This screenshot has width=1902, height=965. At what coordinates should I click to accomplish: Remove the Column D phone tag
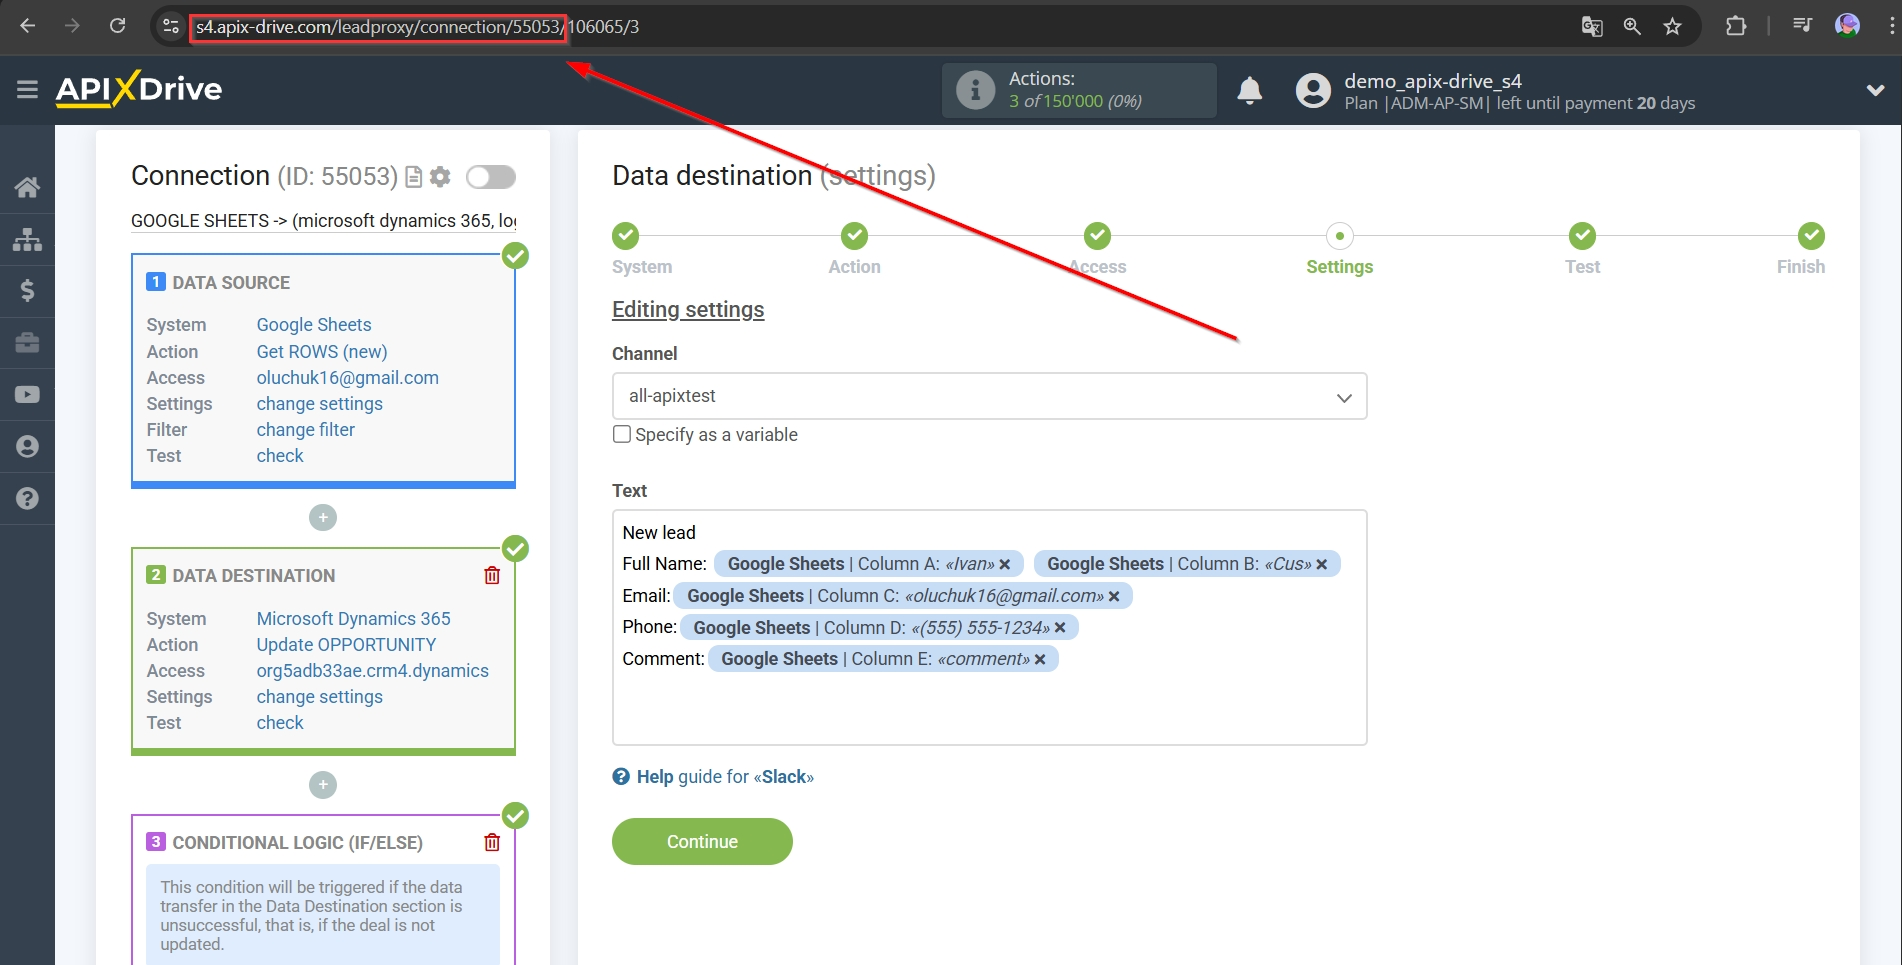click(1060, 628)
